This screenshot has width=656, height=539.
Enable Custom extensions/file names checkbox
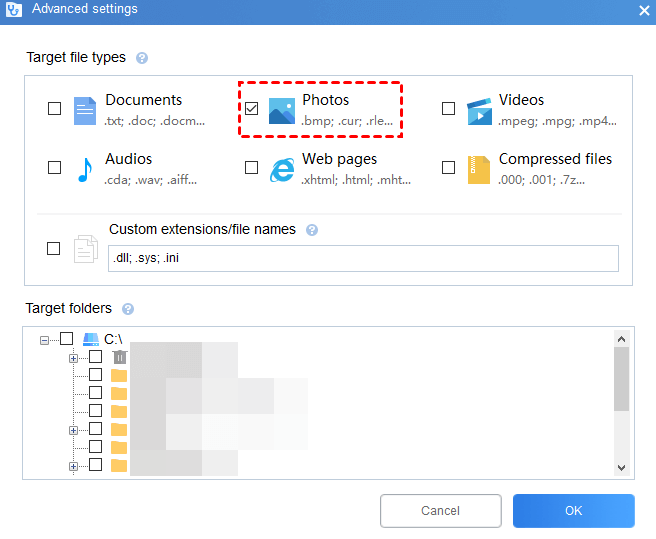point(54,248)
